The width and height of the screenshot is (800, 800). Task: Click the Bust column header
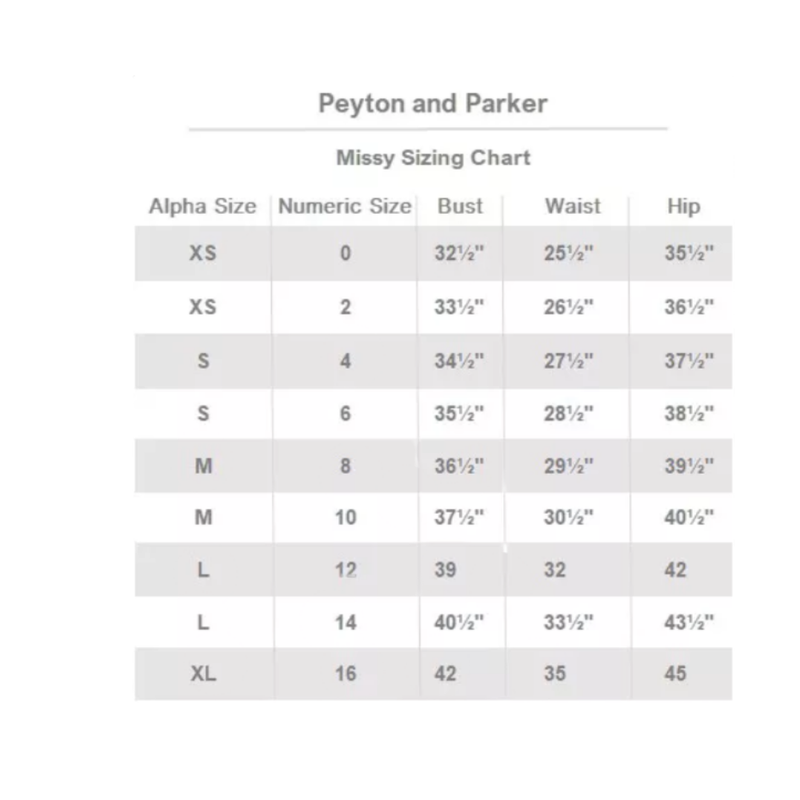pos(460,207)
